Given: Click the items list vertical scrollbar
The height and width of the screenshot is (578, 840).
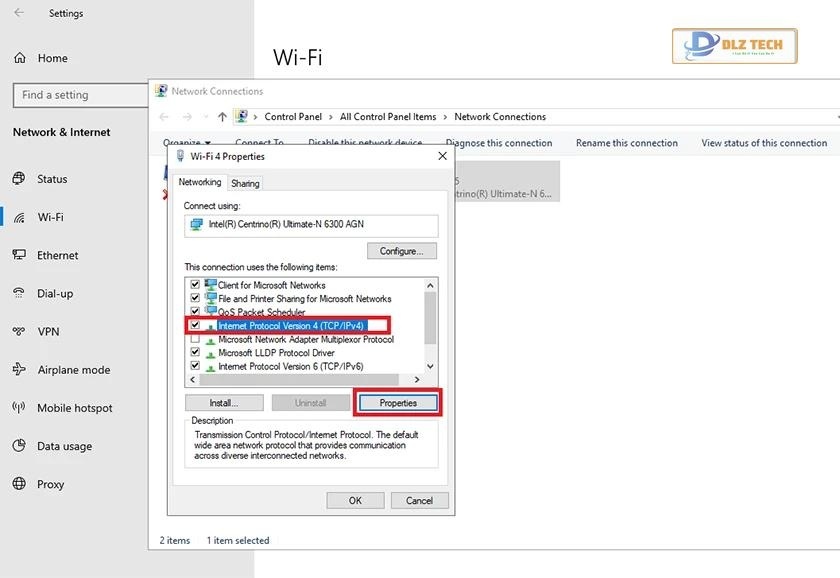Looking at the screenshot, I should (430, 320).
